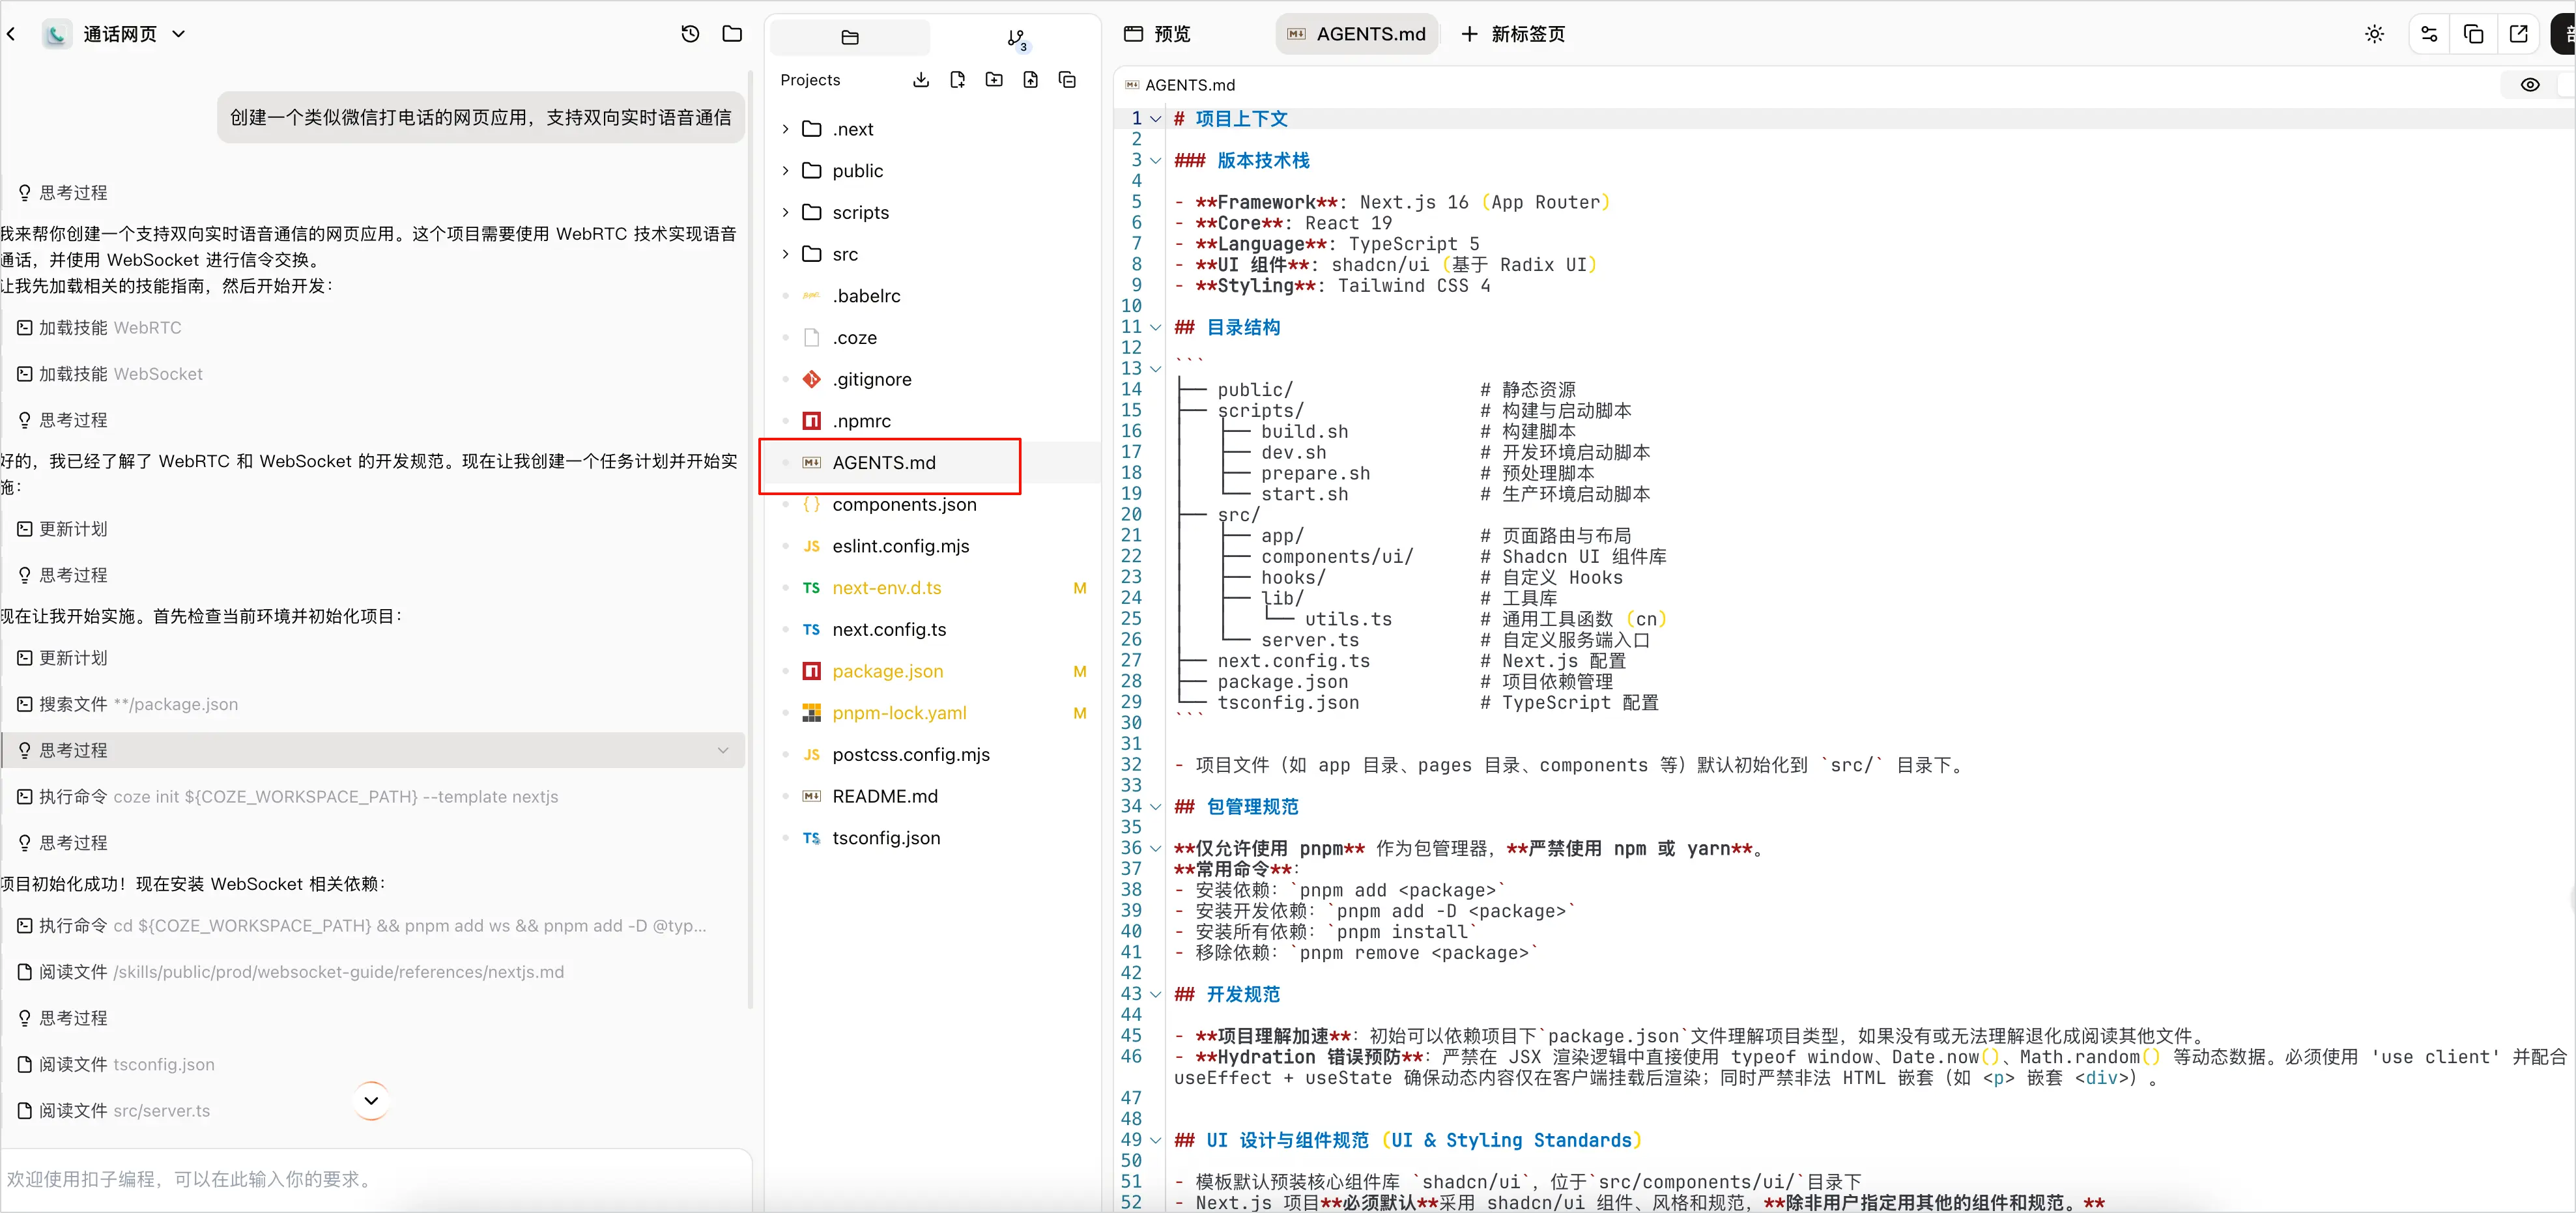2576x1213 pixels.
Task: Open next-env.d.ts in the file tree
Action: (932, 588)
